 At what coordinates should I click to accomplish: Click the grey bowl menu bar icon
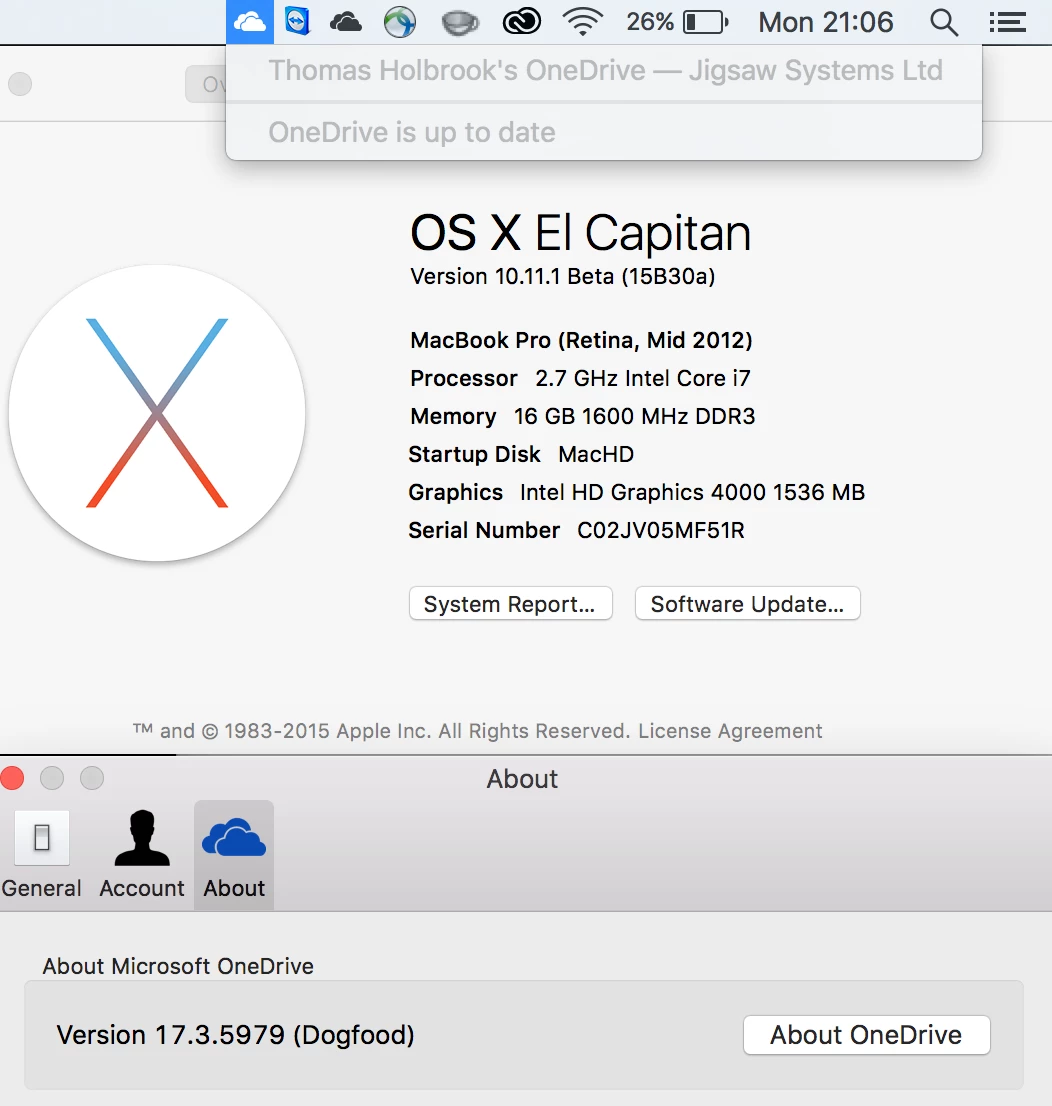click(460, 23)
